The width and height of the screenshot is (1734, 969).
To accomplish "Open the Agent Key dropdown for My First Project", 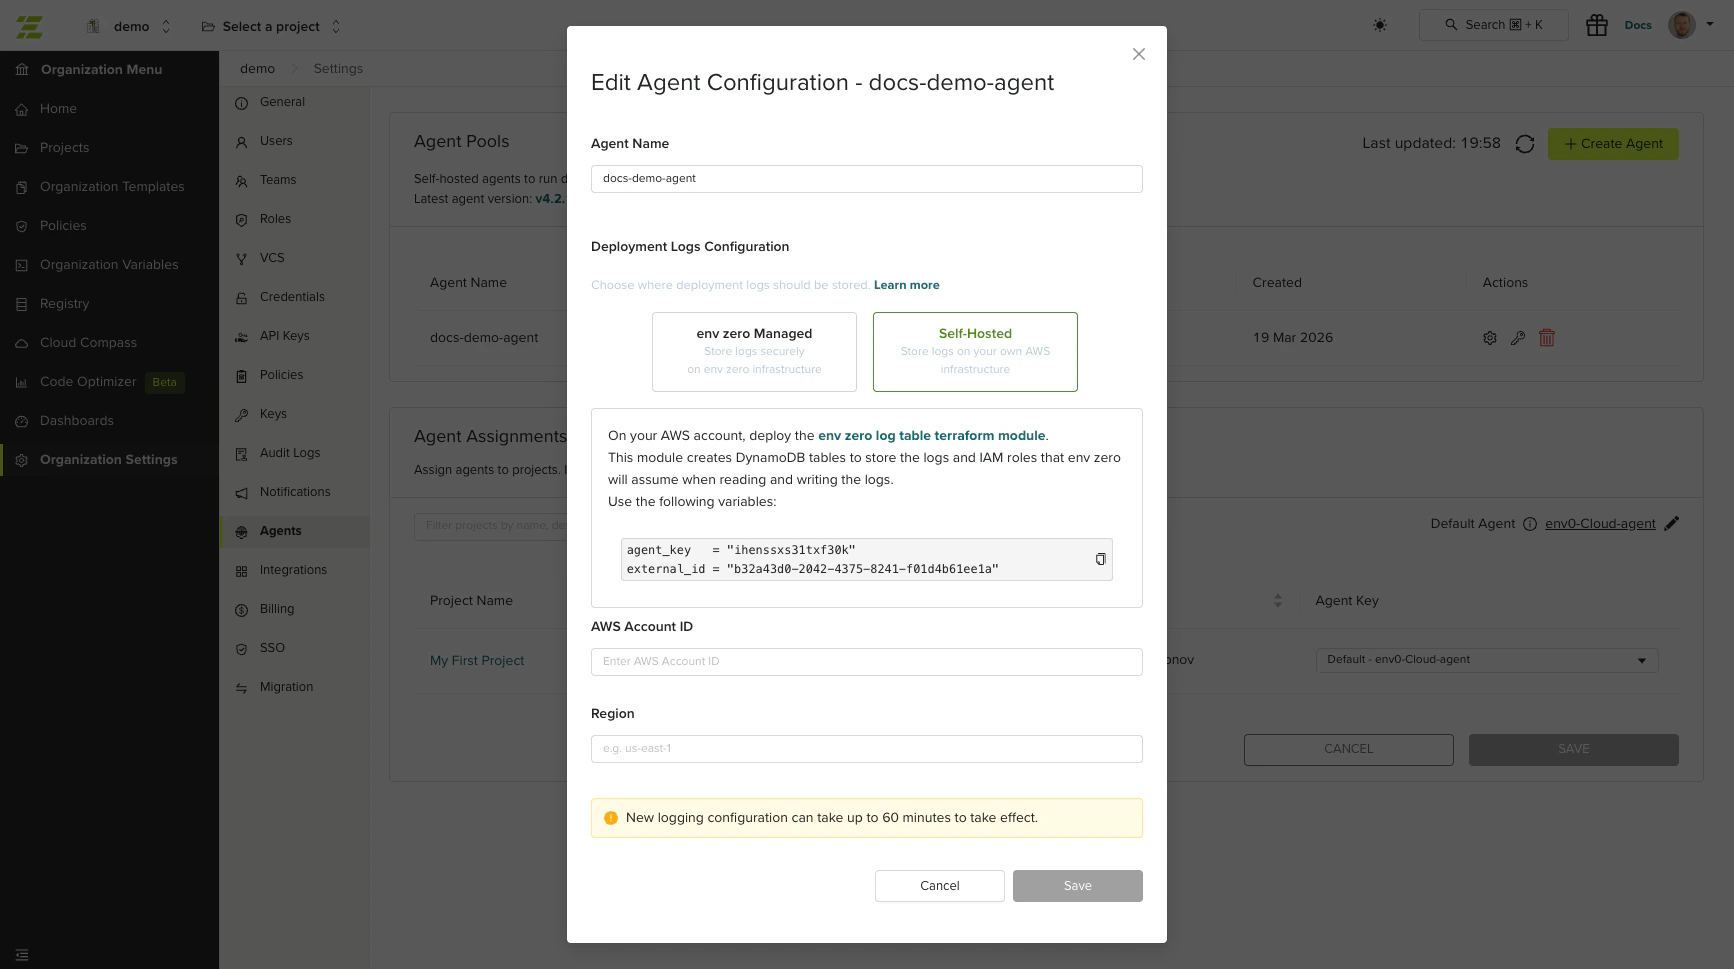I will pyautogui.click(x=1487, y=660).
